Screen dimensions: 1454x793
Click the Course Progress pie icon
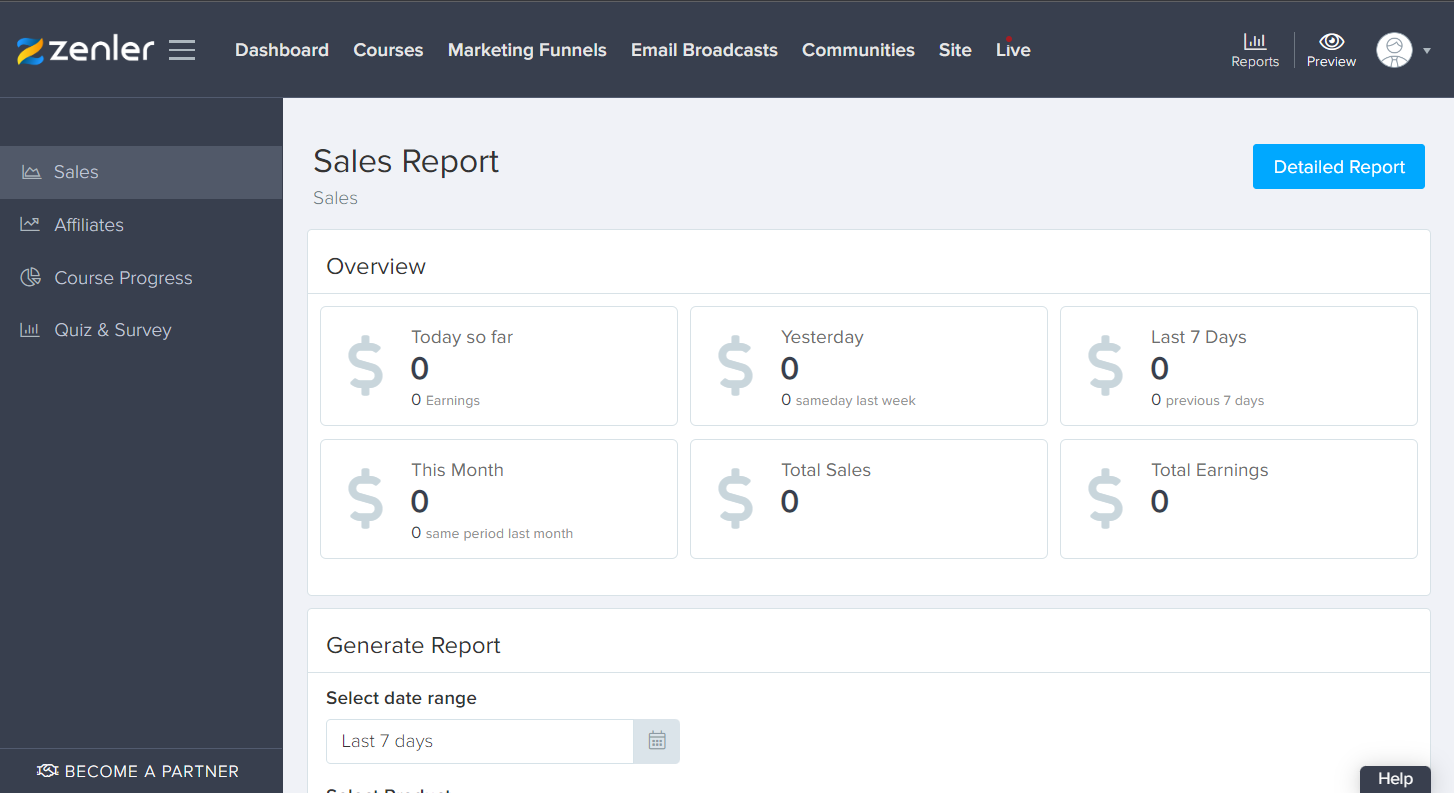pos(31,277)
